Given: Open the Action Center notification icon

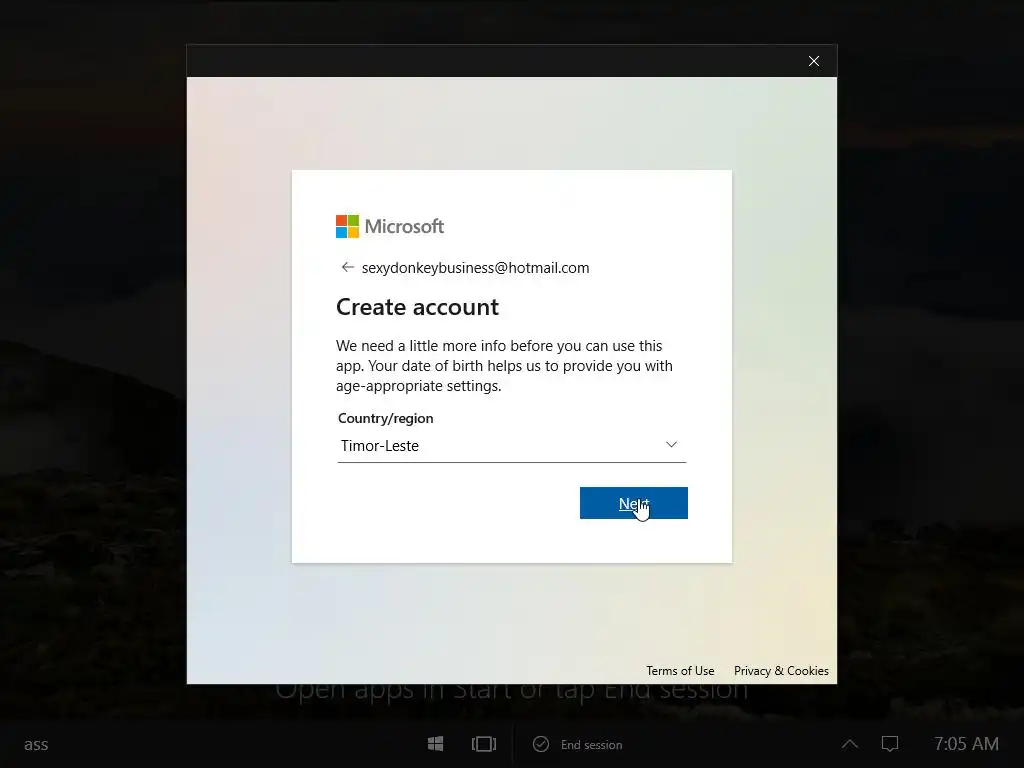Looking at the screenshot, I should pyautogui.click(x=890, y=744).
